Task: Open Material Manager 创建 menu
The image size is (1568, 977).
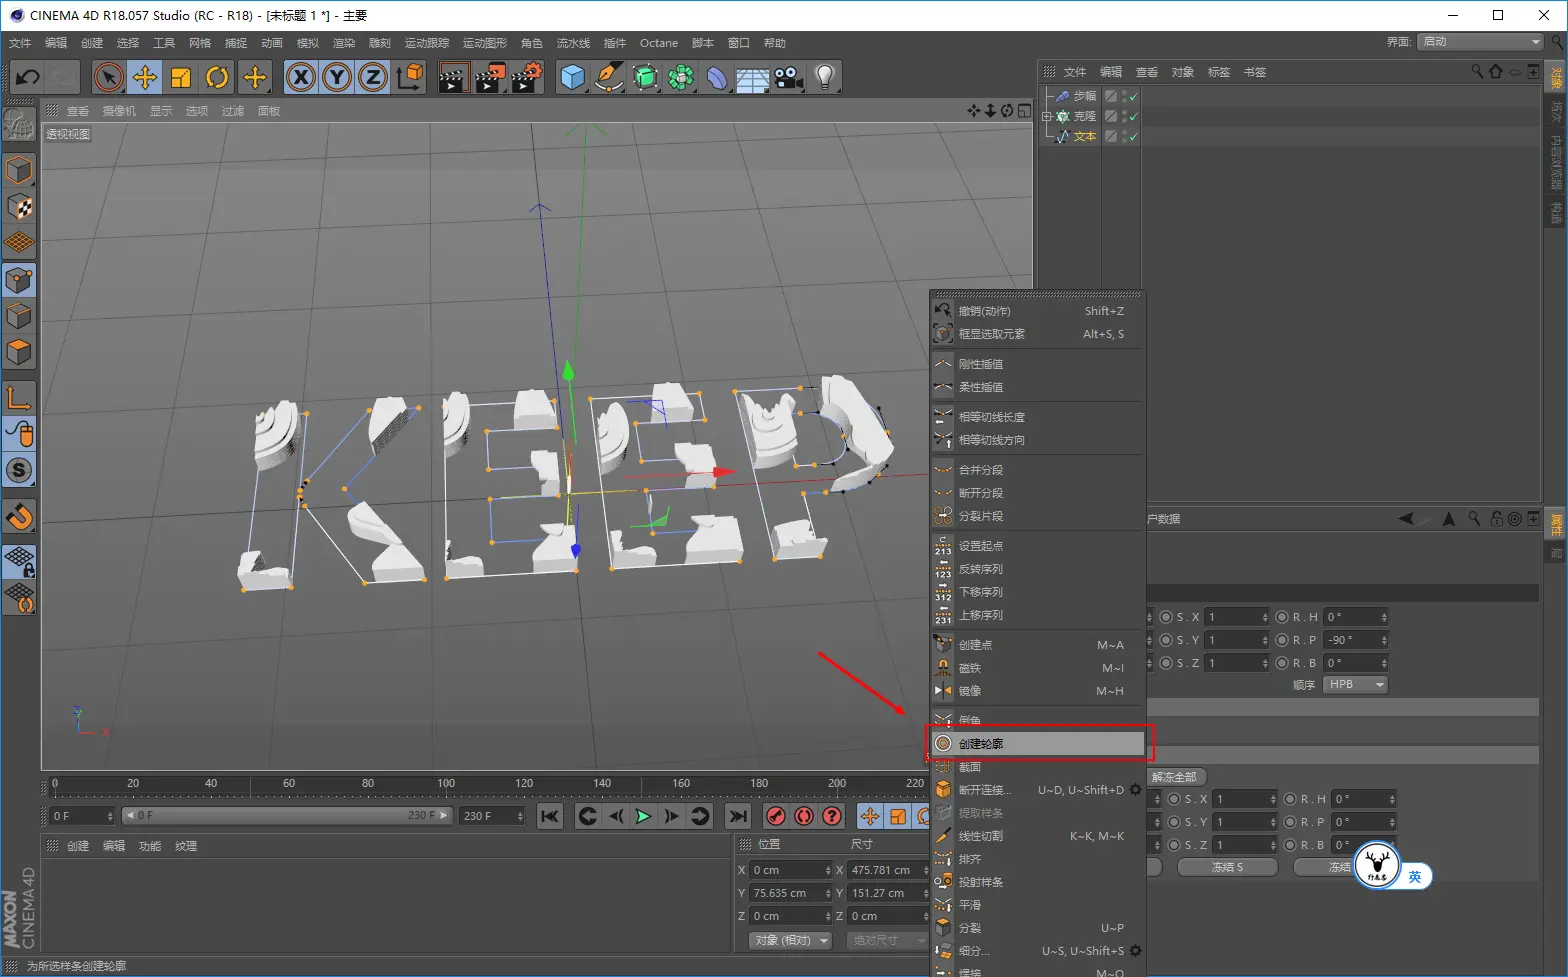Action: [78, 846]
